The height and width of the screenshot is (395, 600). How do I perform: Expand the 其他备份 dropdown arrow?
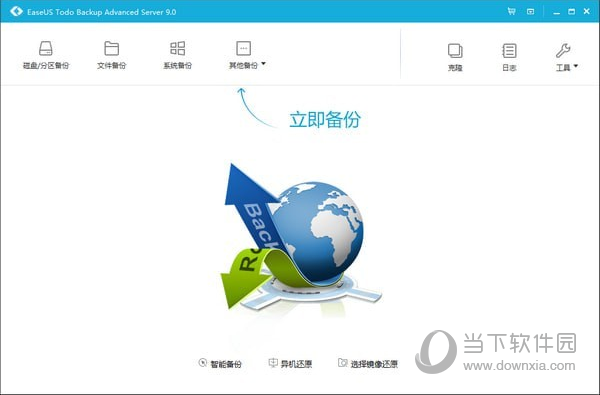click(263, 64)
